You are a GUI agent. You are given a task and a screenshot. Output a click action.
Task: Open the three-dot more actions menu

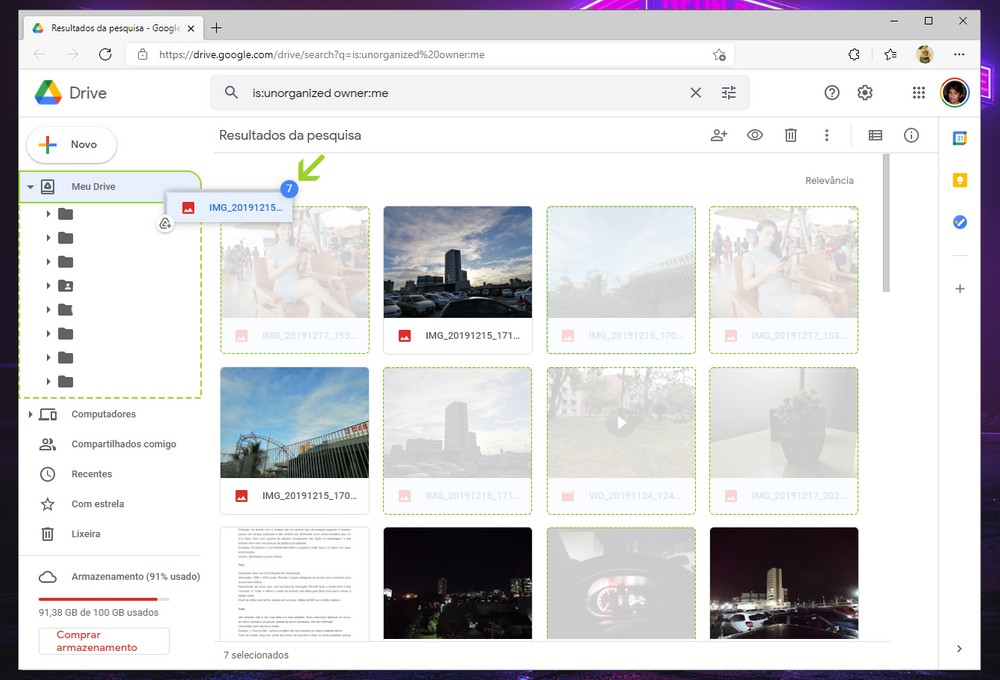click(x=826, y=135)
